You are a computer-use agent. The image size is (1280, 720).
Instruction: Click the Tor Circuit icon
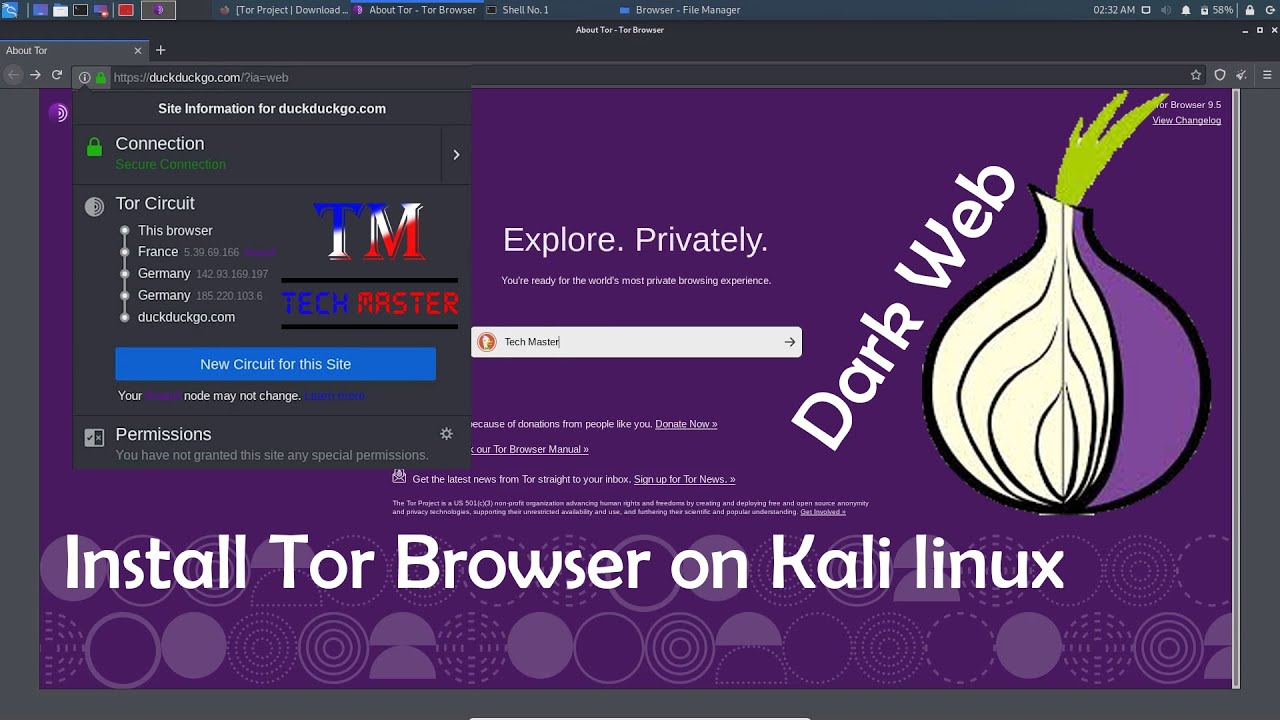pyautogui.click(x=94, y=207)
